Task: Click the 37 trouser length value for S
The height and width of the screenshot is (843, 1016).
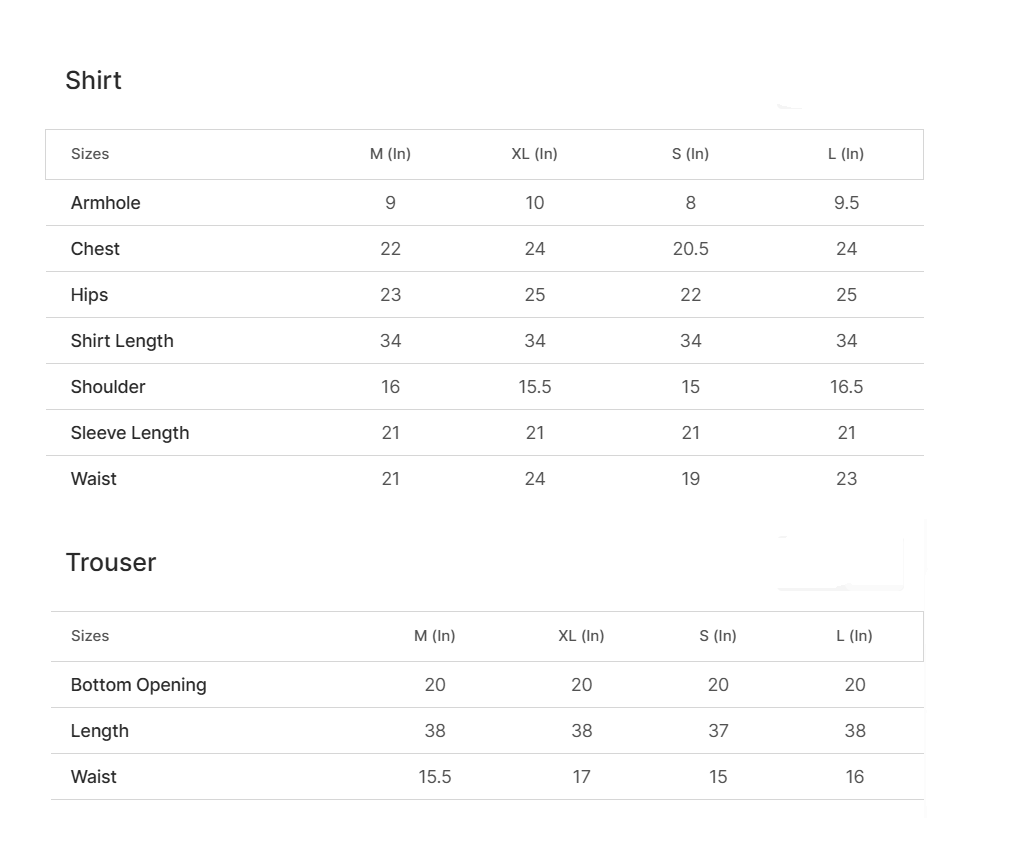Action: pyautogui.click(x=718, y=731)
